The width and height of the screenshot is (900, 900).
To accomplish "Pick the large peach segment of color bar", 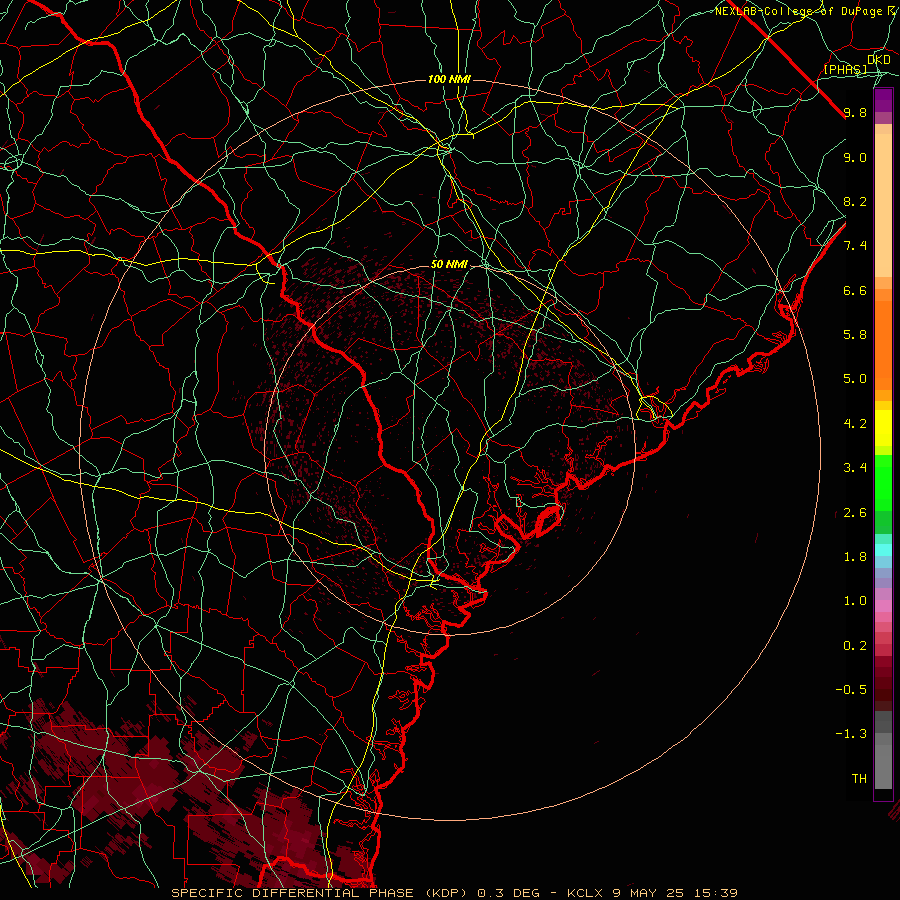I will [x=883, y=205].
